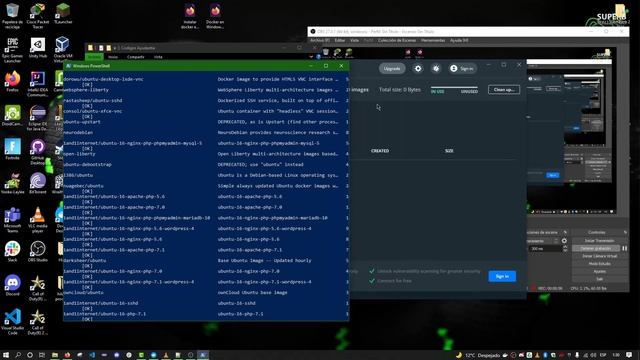Click the 'open-liberty' line in PowerShell
The image size is (640, 360).
click(80, 154)
